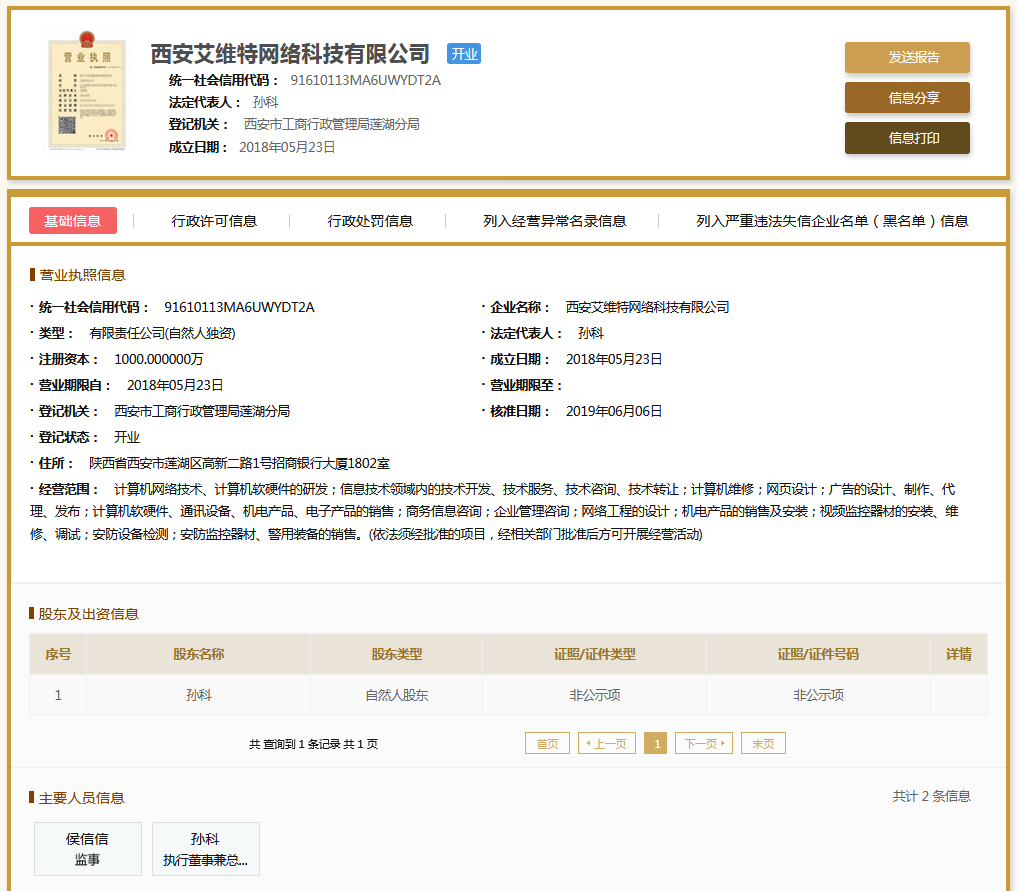1018x891 pixels.
Task: Click the 上一页 previous page button
Action: point(607,744)
